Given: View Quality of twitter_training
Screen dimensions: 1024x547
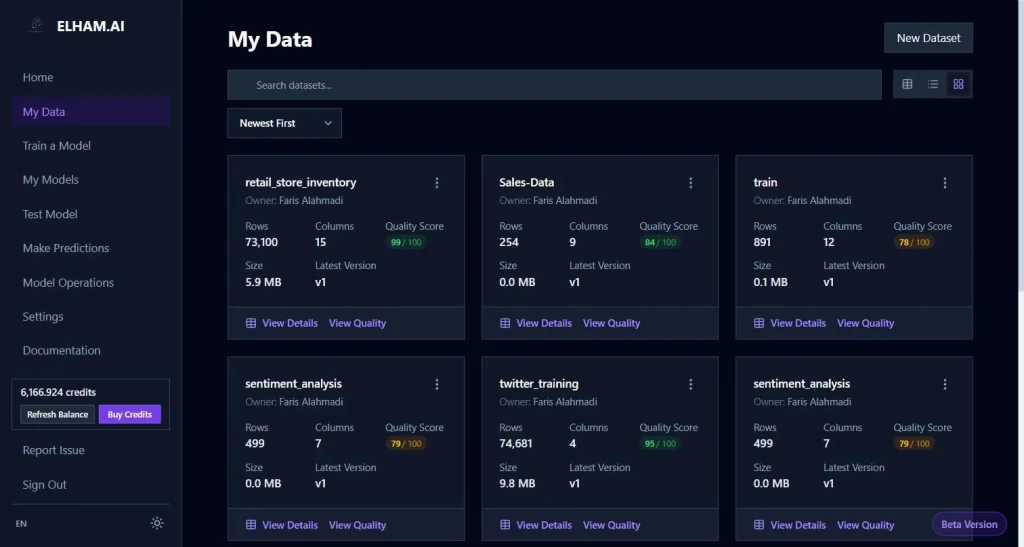Looking at the screenshot, I should (x=611, y=525).
